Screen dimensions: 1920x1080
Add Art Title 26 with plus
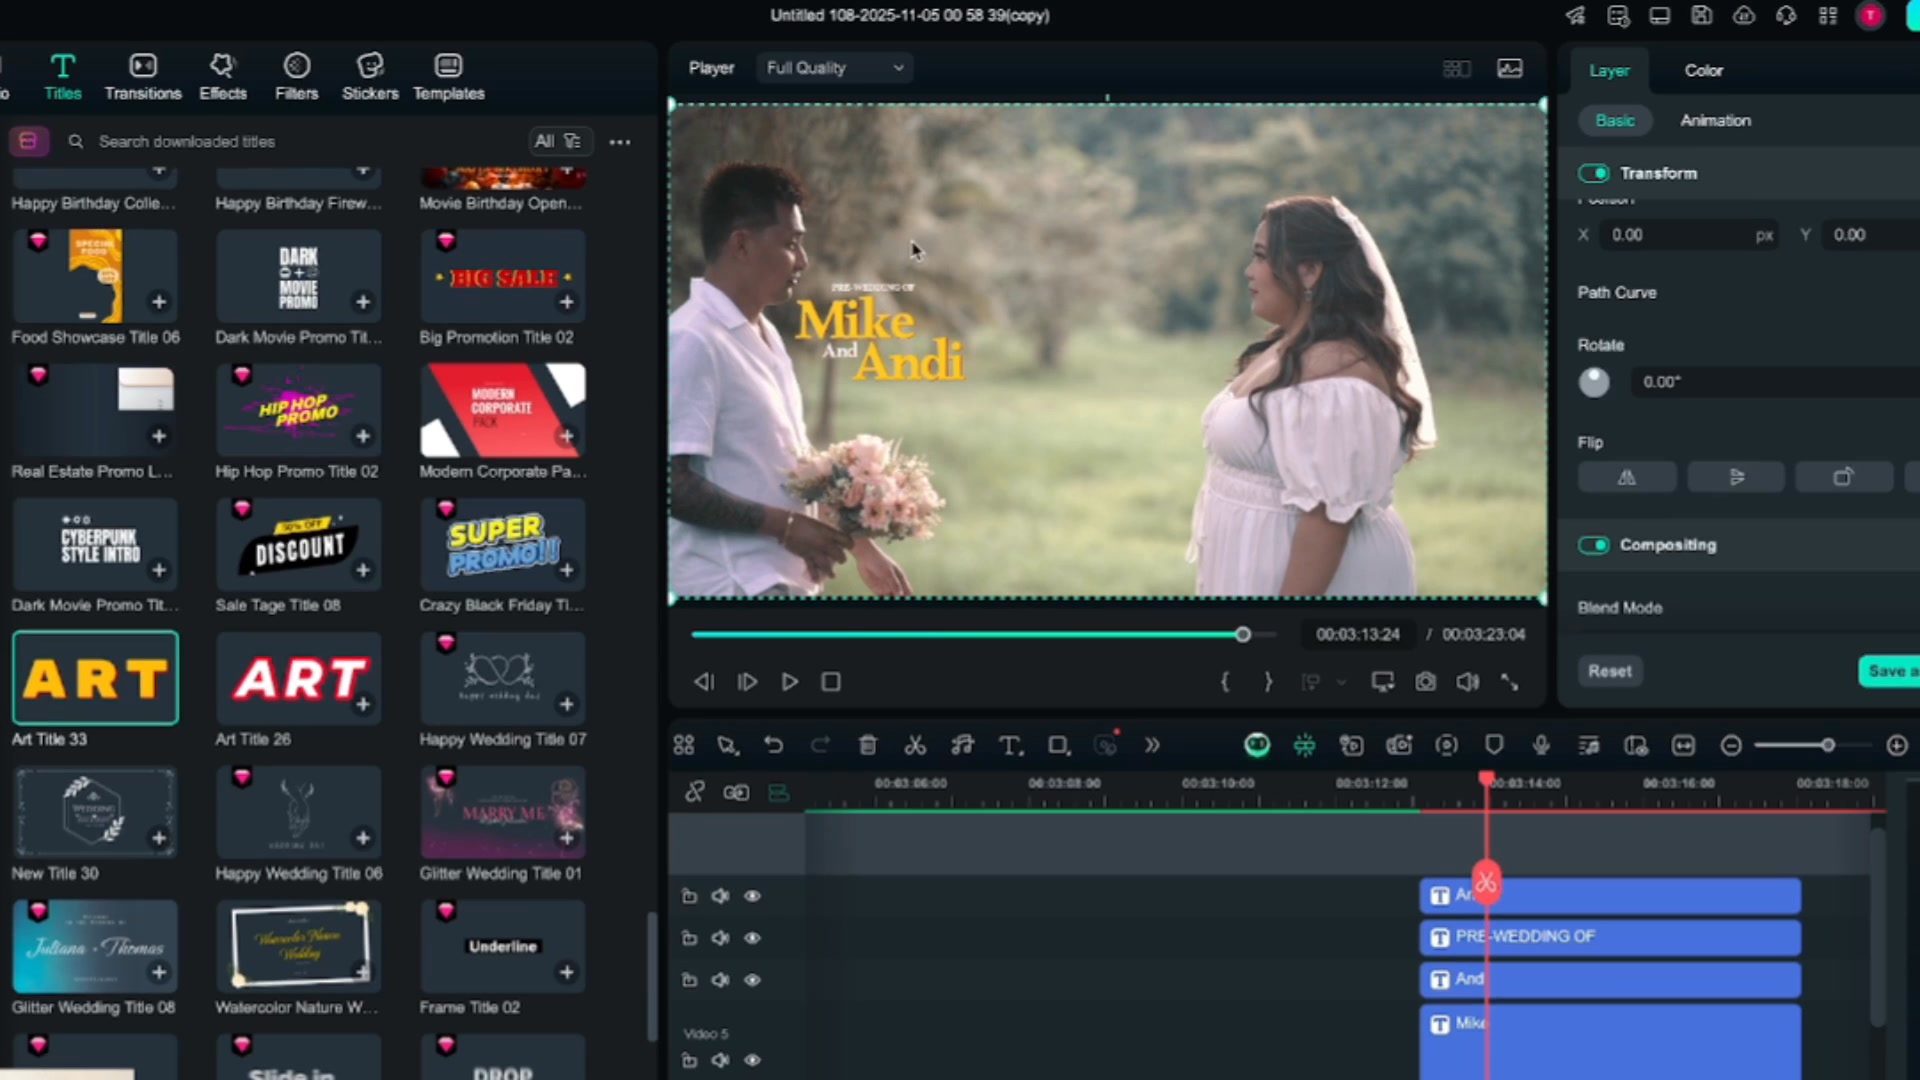click(363, 704)
